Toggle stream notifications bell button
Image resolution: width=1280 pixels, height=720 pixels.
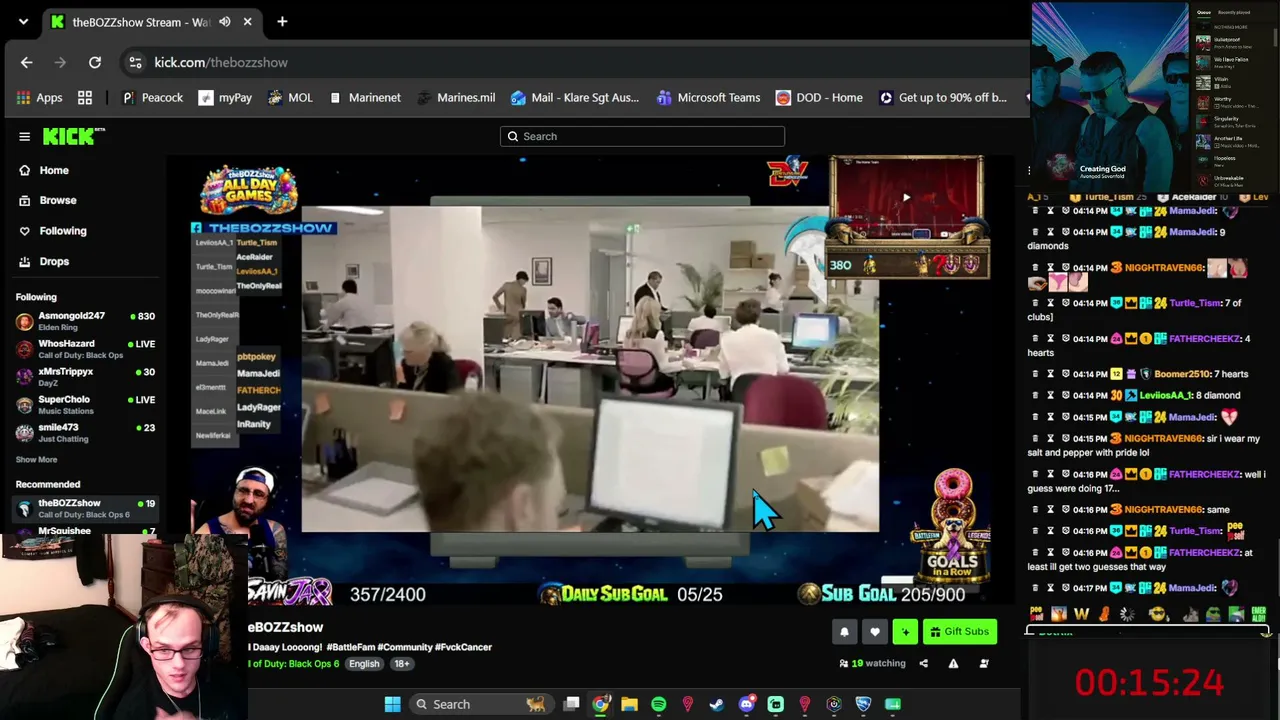(x=844, y=632)
